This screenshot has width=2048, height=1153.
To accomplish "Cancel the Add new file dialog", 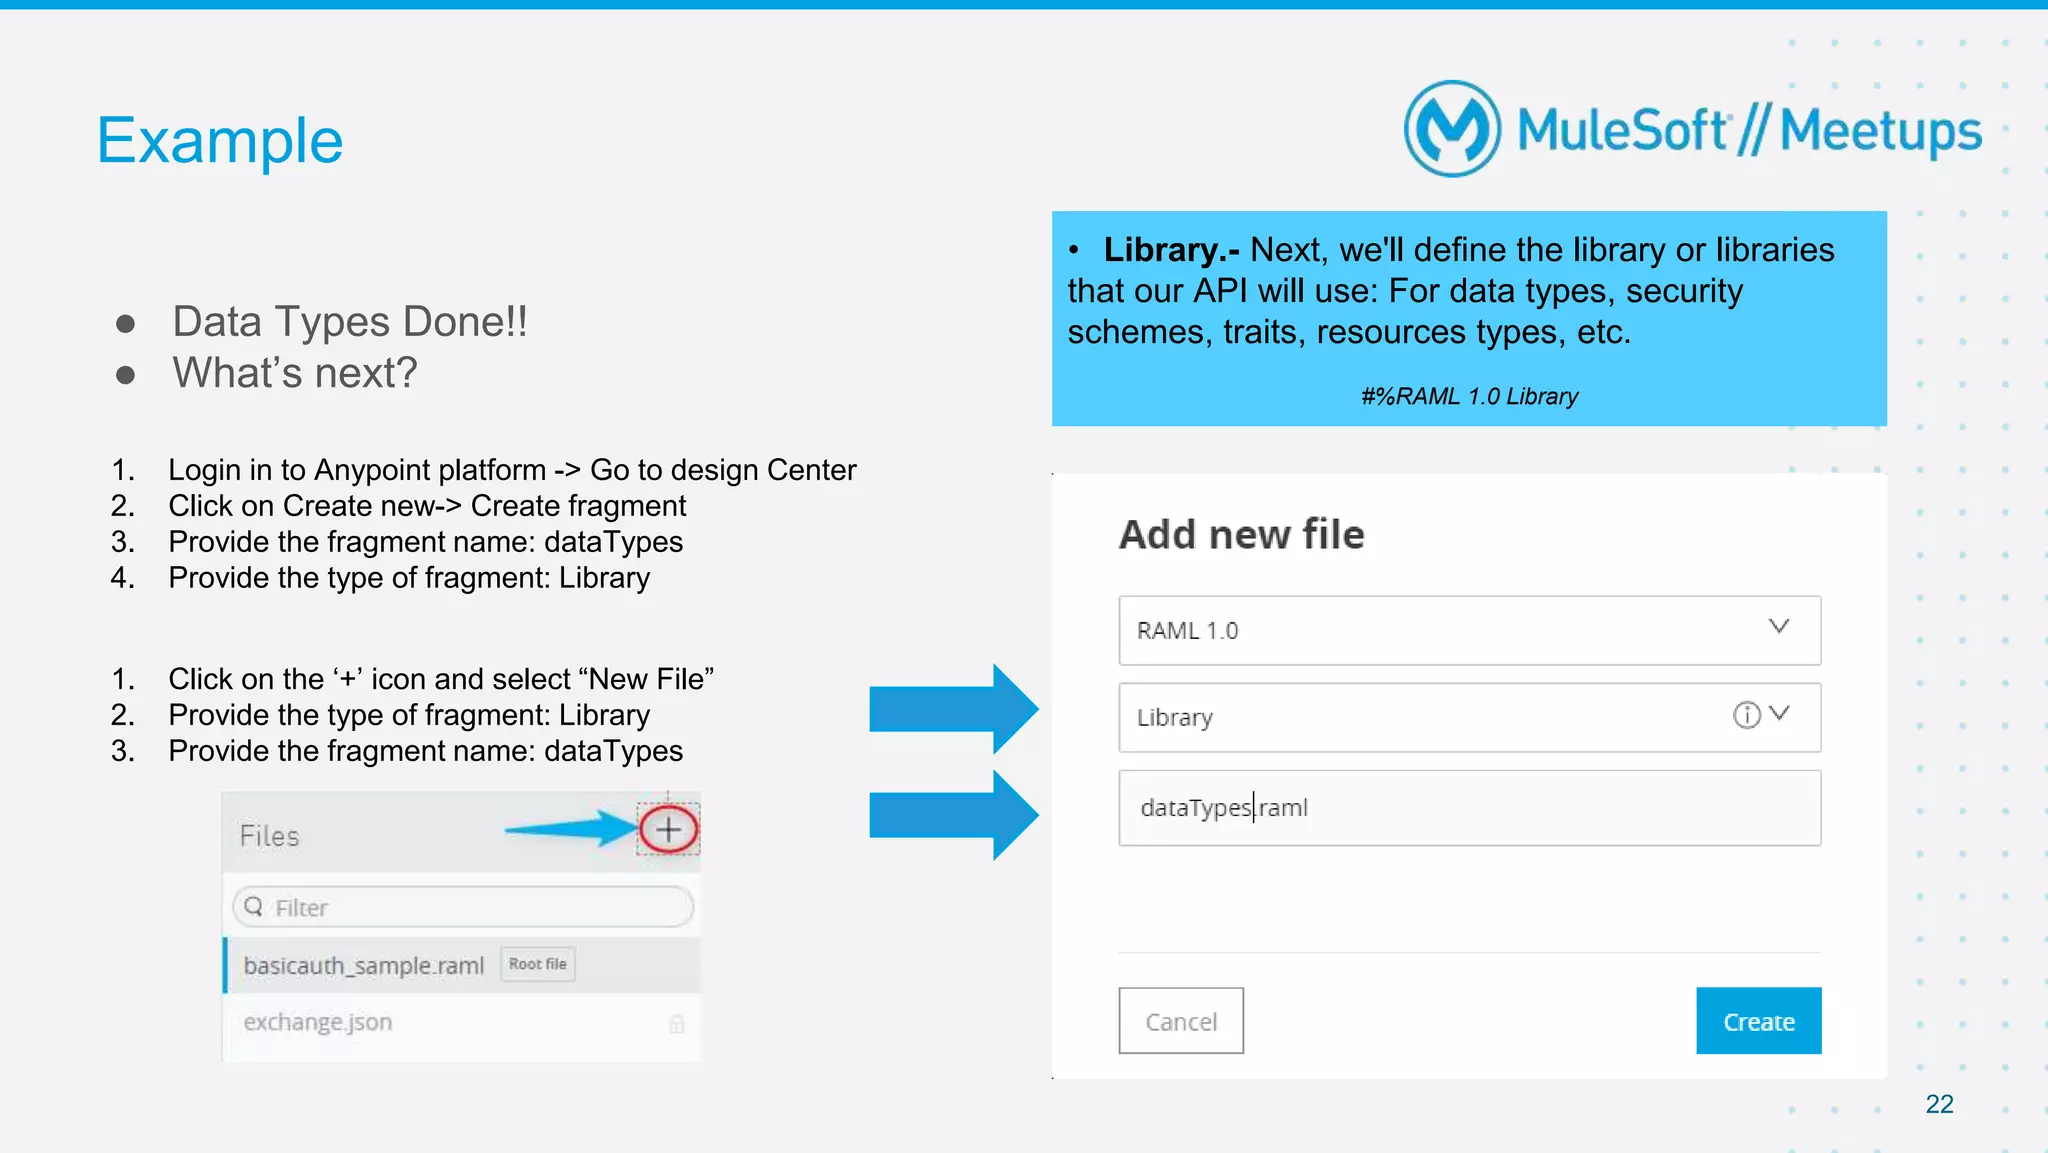I will click(1181, 1021).
